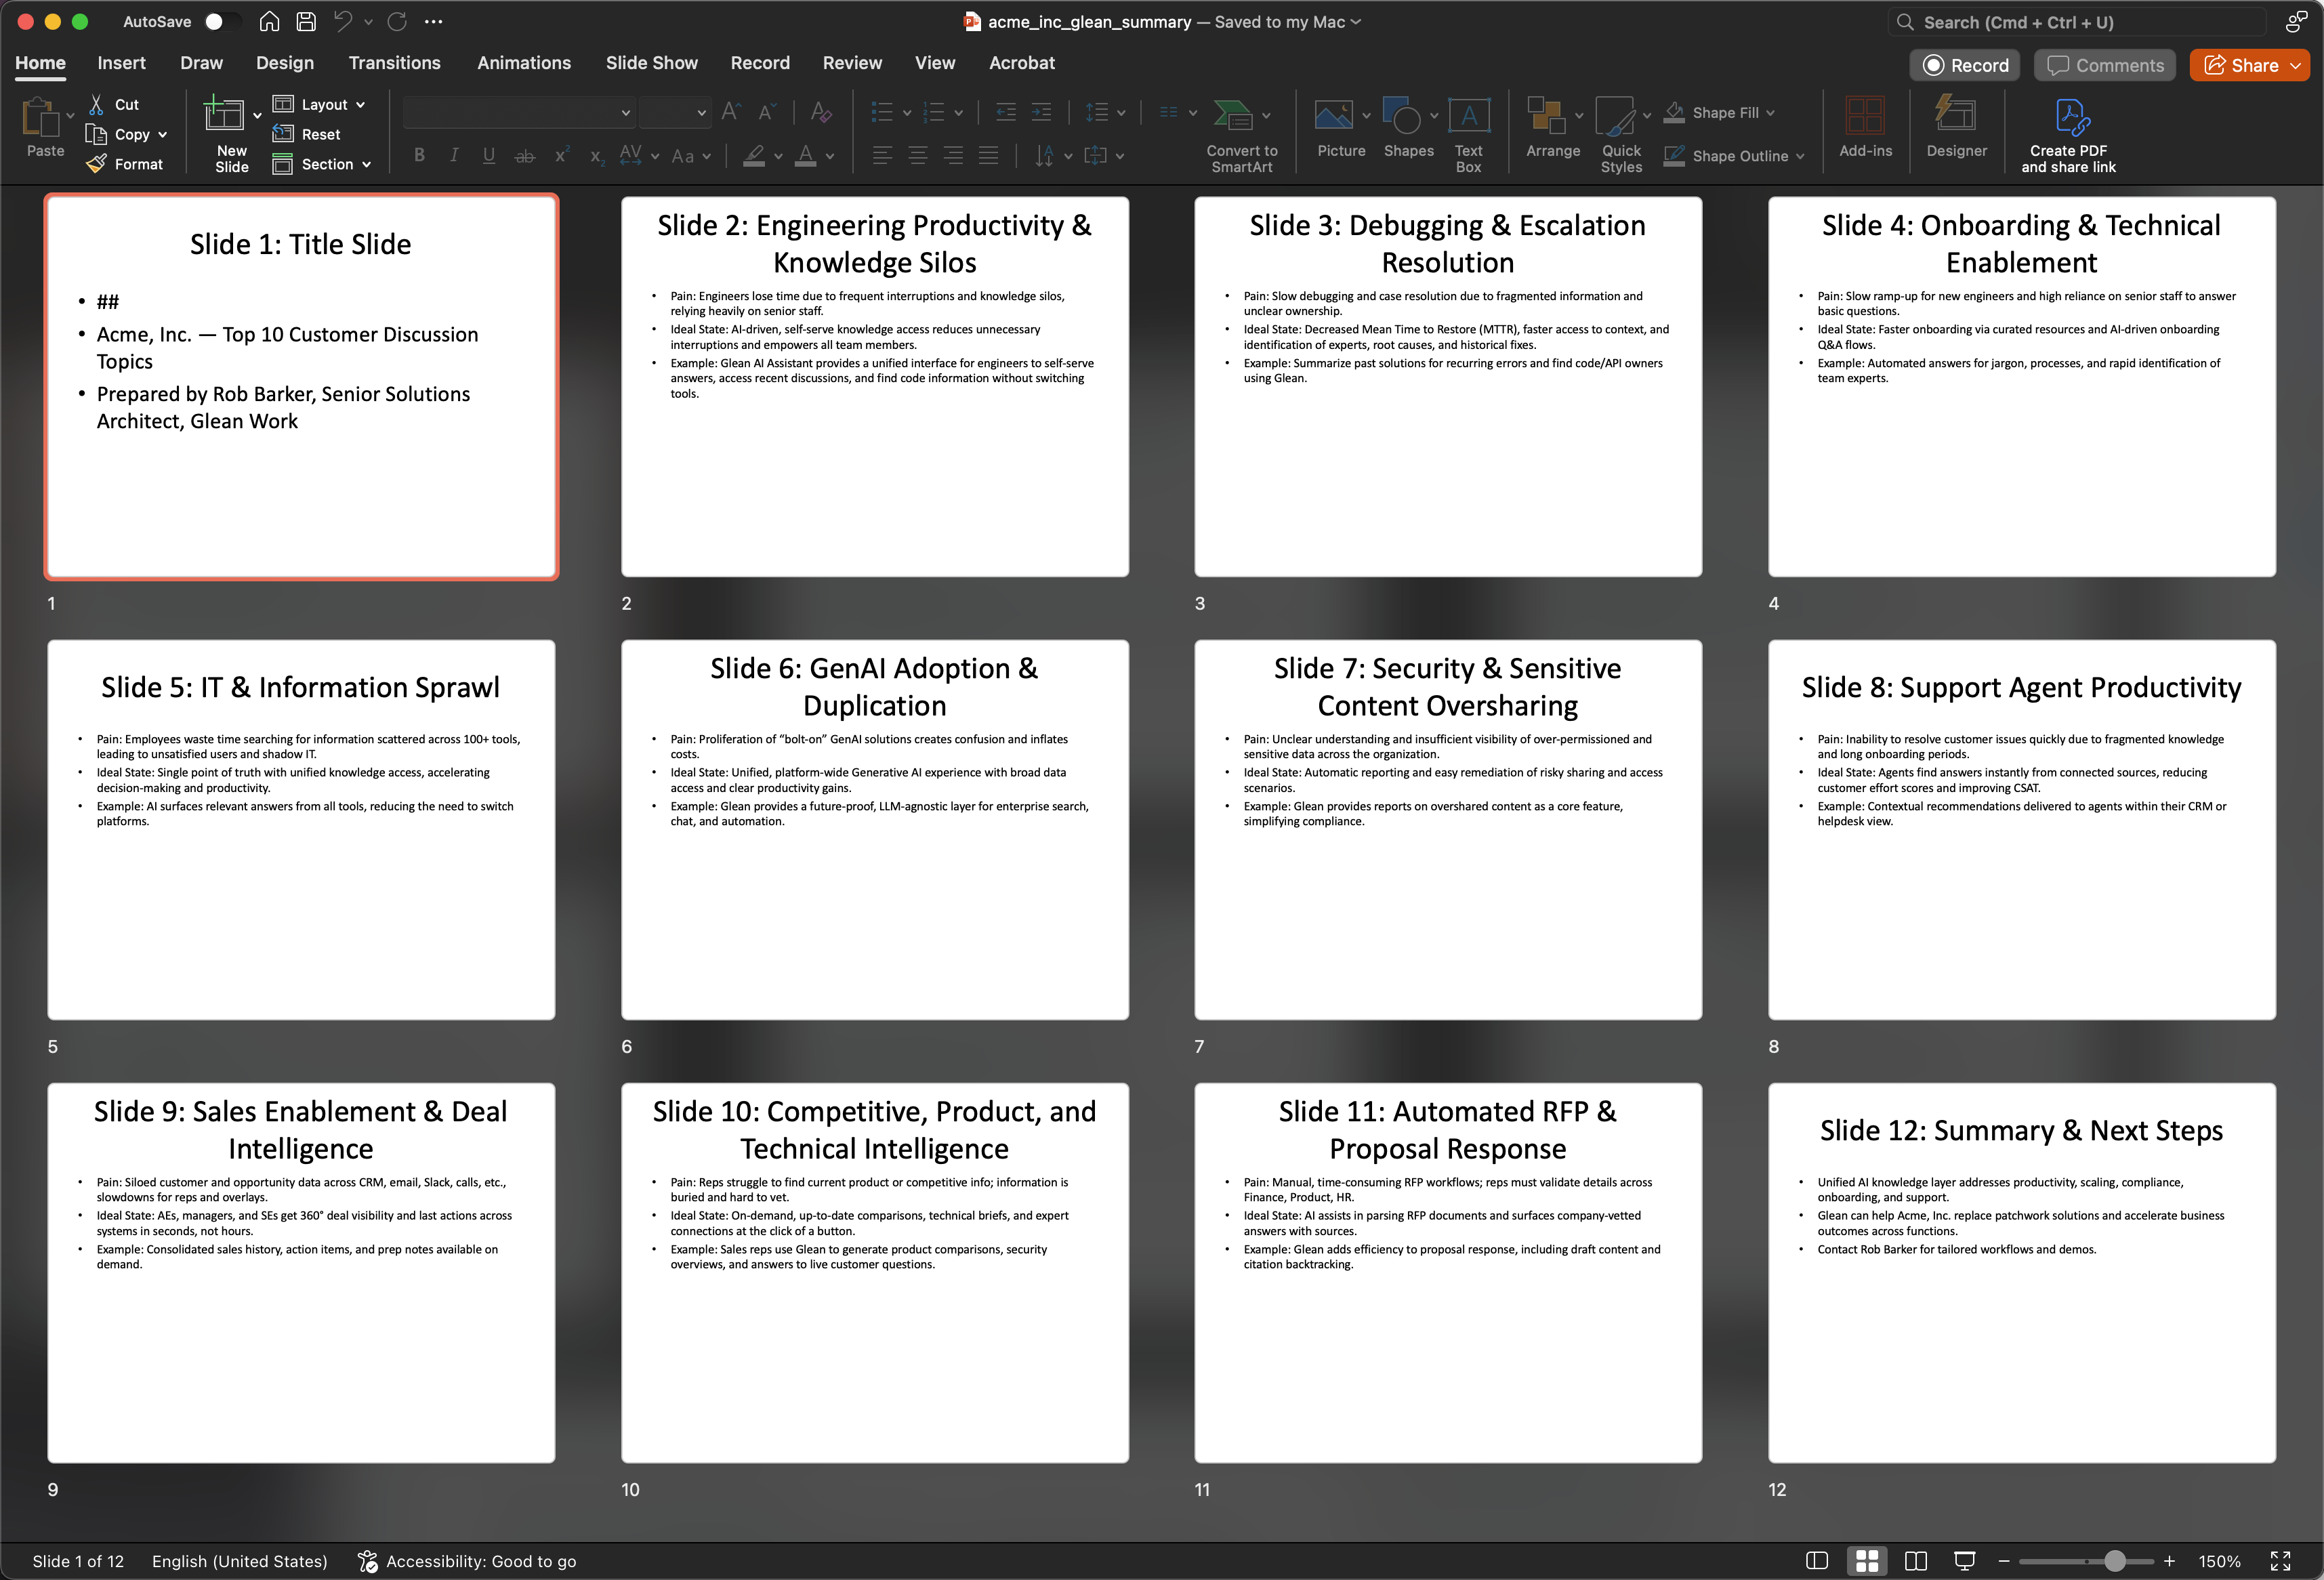Click the Redo icon in title bar

coord(397,21)
